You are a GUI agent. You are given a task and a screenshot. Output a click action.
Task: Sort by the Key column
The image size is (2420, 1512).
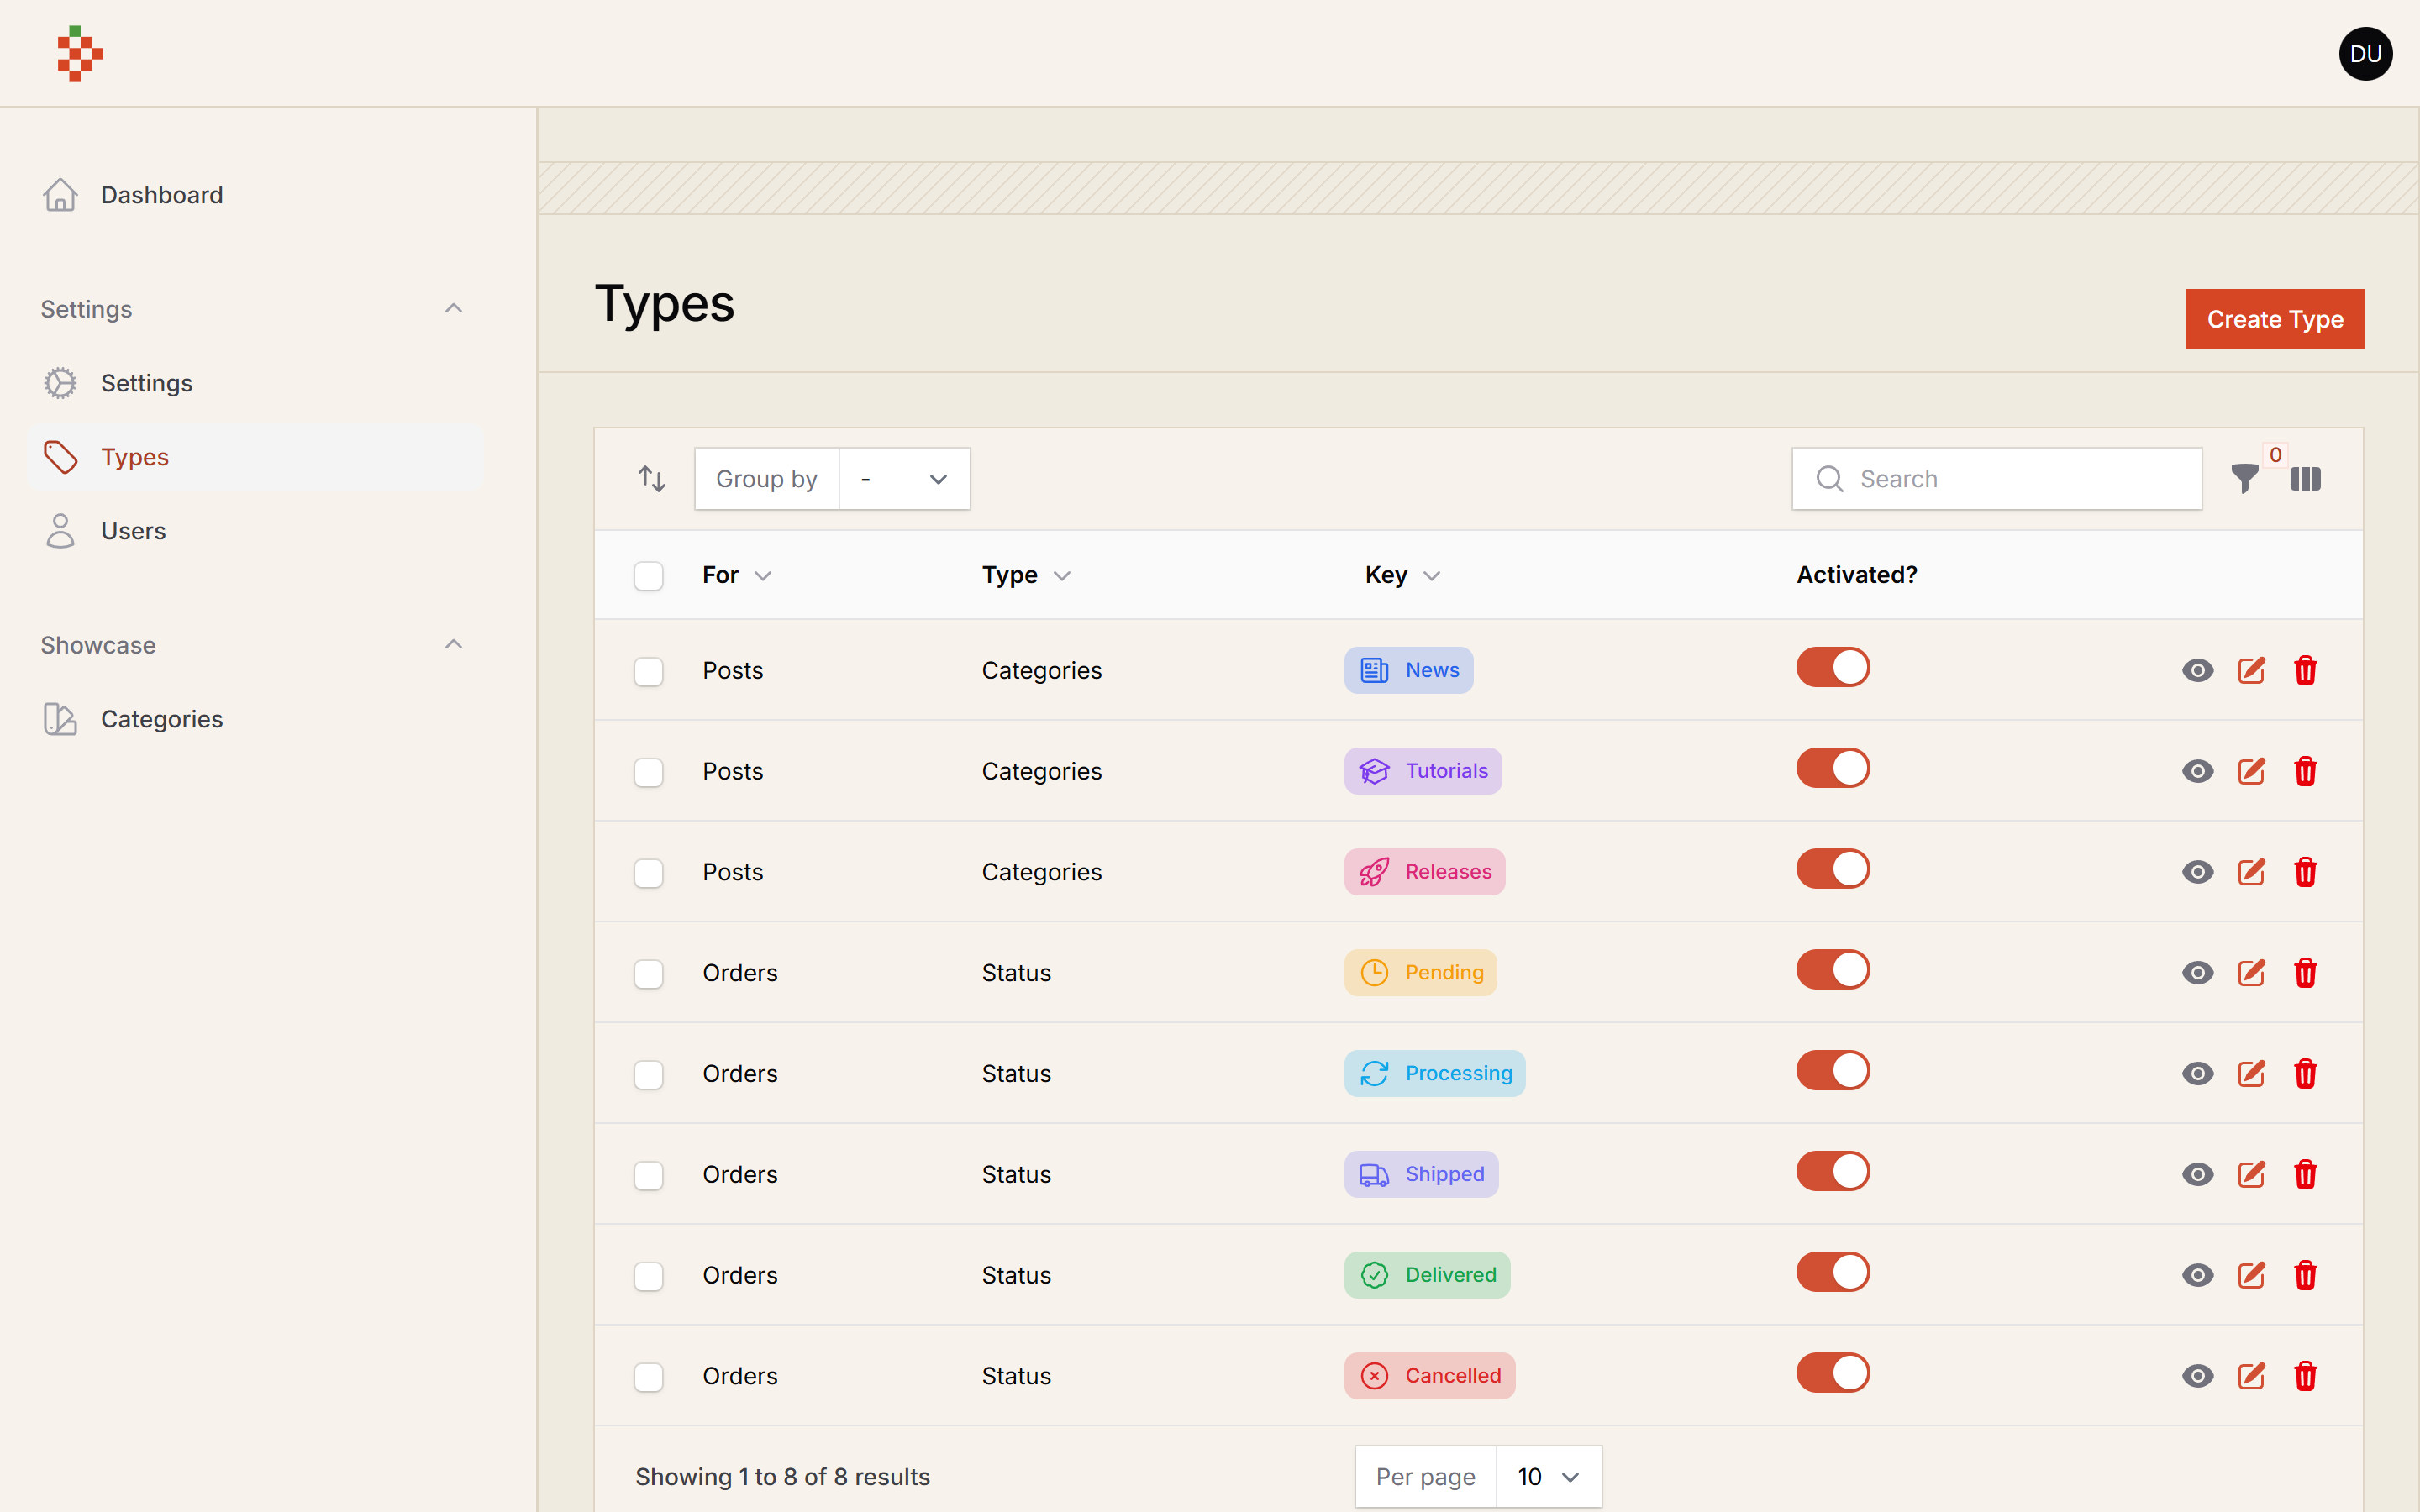tap(1402, 575)
